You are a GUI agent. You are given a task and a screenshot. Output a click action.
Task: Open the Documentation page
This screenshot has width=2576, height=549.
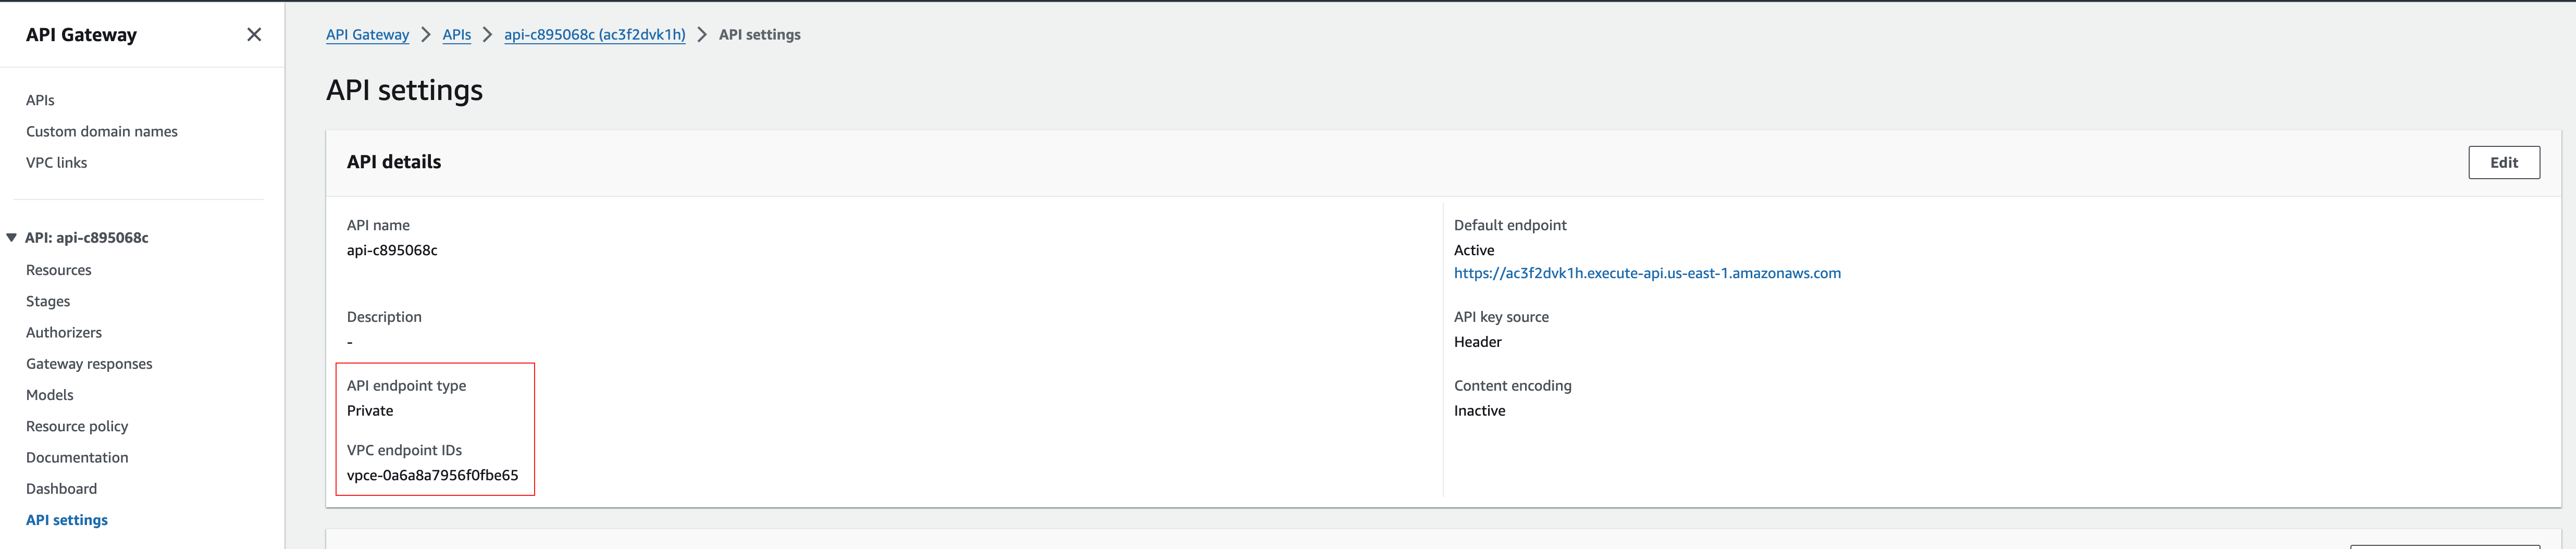click(x=77, y=457)
